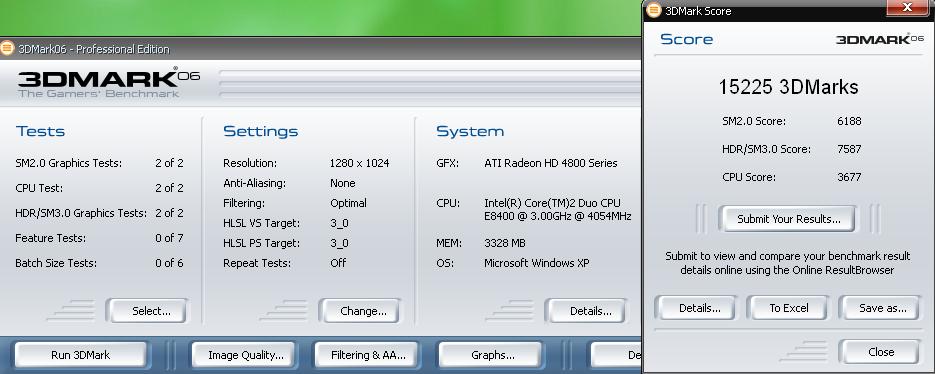935x374 pixels.
Task: Click the GFX ATI Radeon HD 4800 Series text
Action: click(x=550, y=163)
